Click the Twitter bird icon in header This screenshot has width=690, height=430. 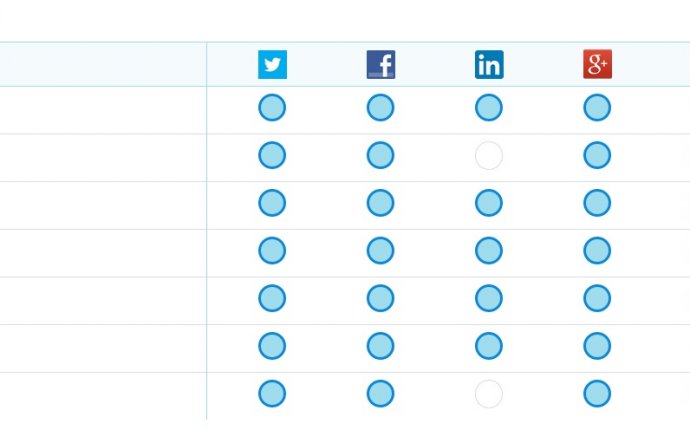click(x=272, y=65)
